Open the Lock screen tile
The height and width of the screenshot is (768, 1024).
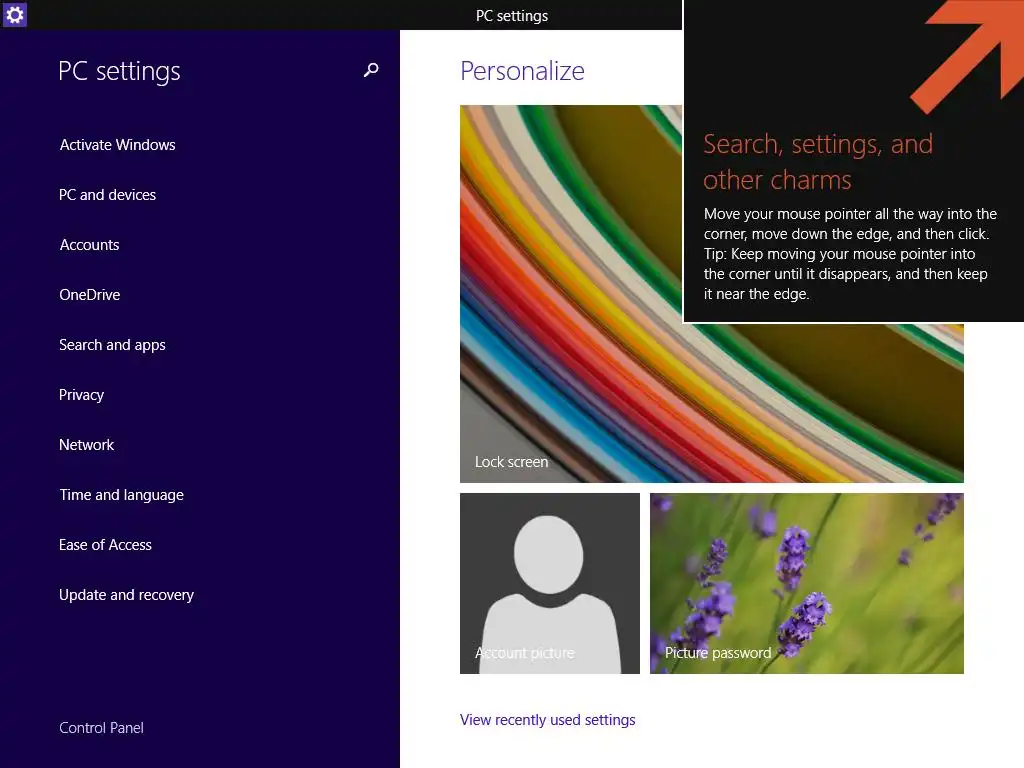tap(711, 294)
